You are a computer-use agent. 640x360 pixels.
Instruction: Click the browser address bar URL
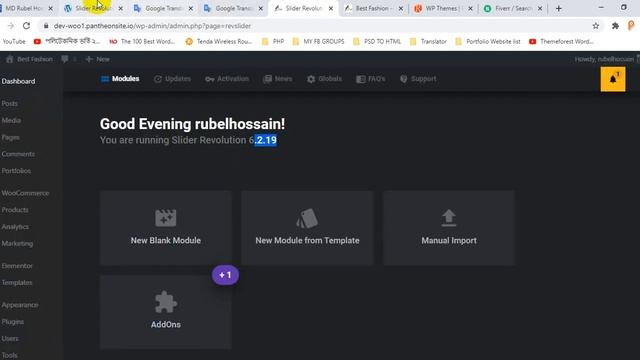(x=152, y=26)
